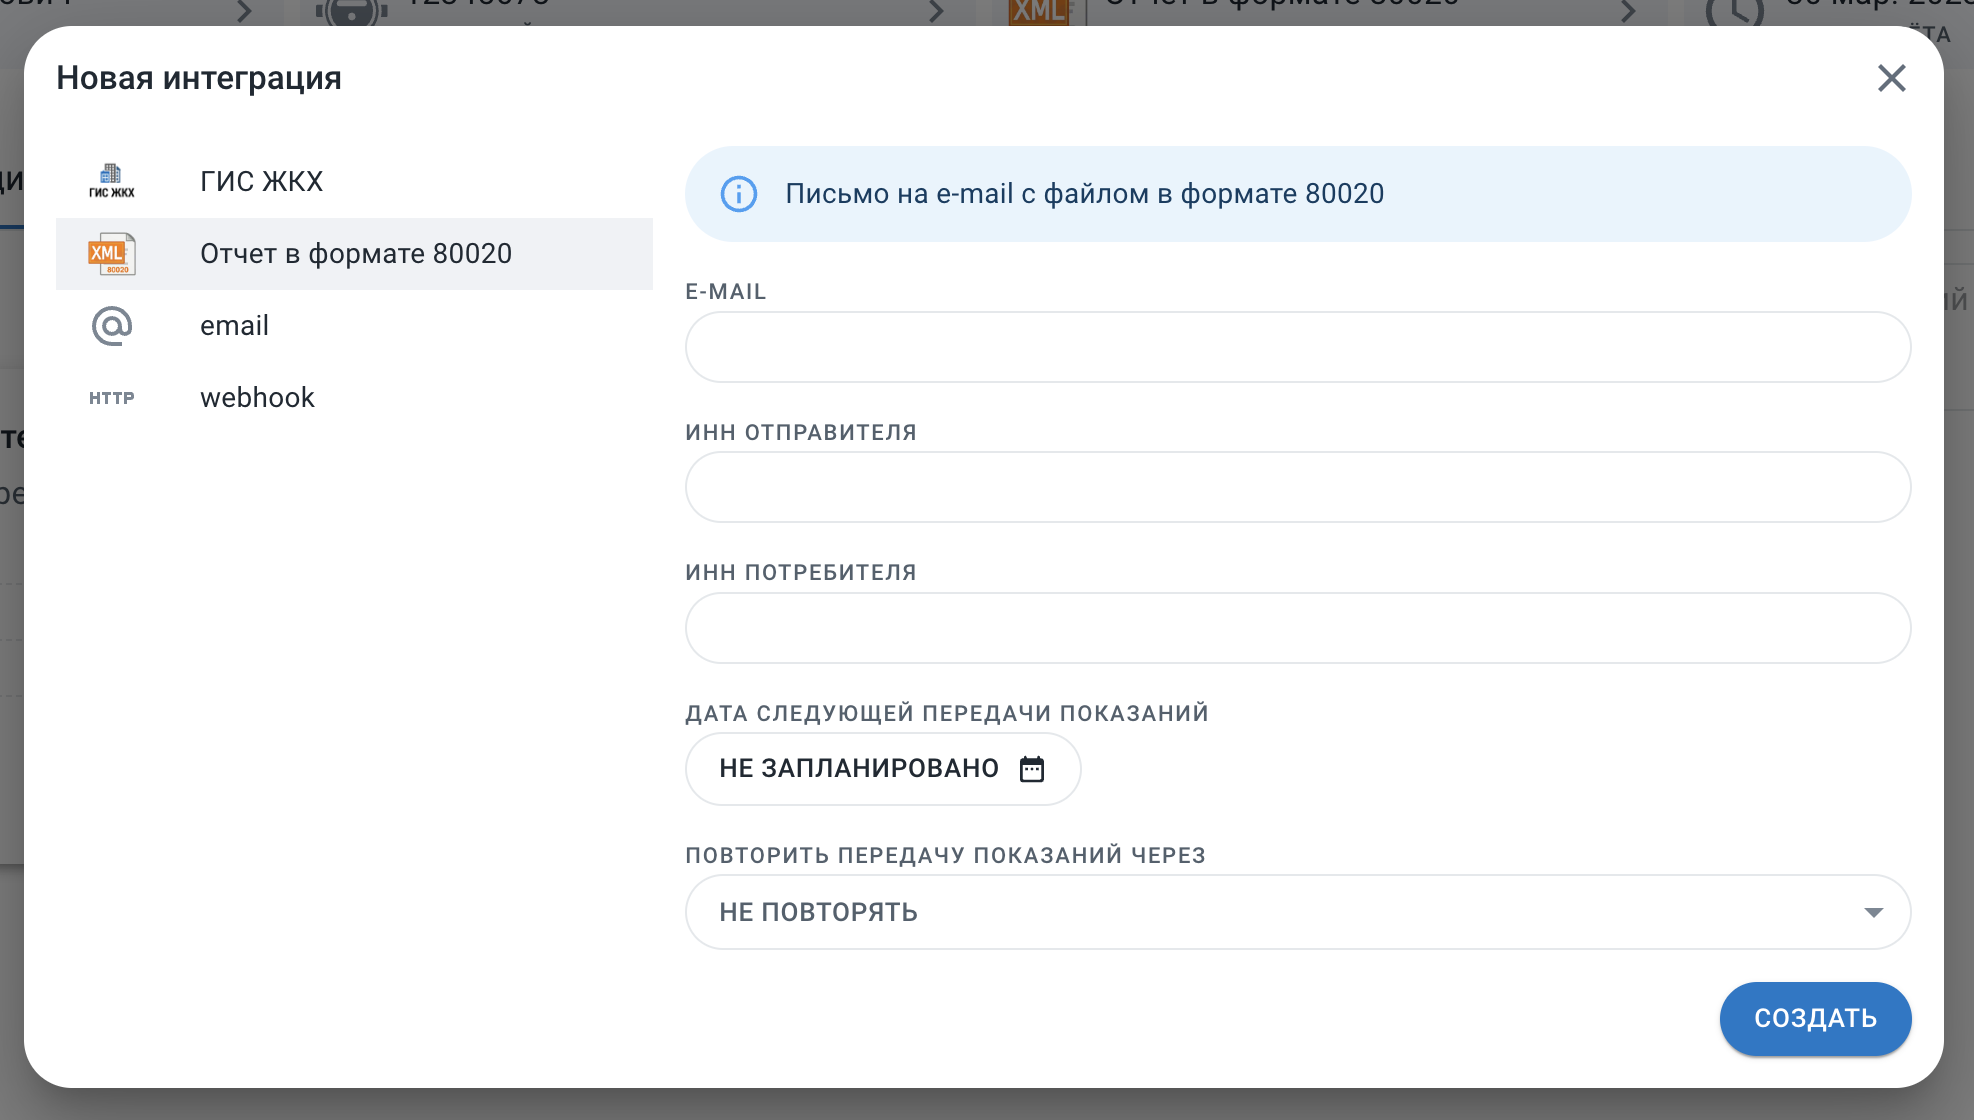Click the HTTP webhook icon

(111, 398)
